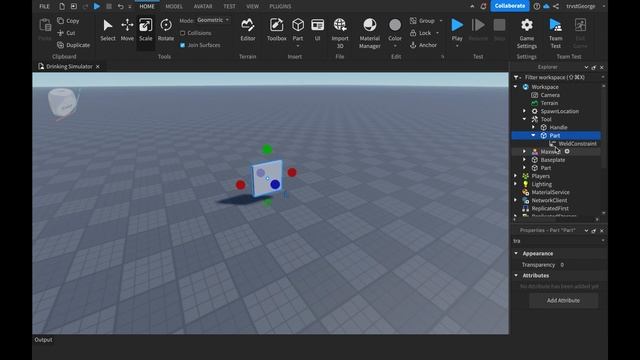Lock the selected part

(x=420, y=33)
